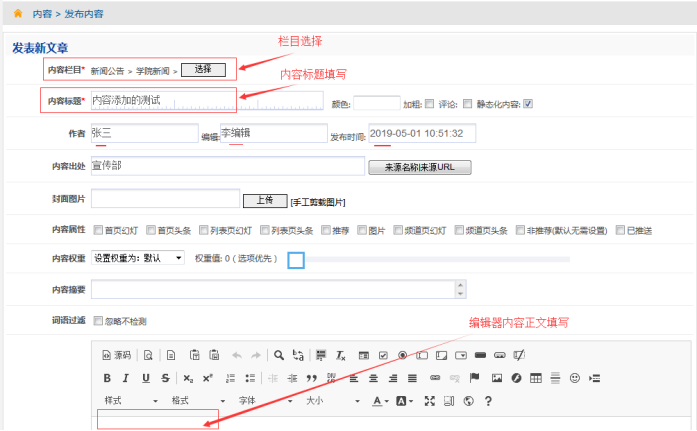697x431 pixels.
Task: Click the weight slider handle
Action: coord(295,260)
